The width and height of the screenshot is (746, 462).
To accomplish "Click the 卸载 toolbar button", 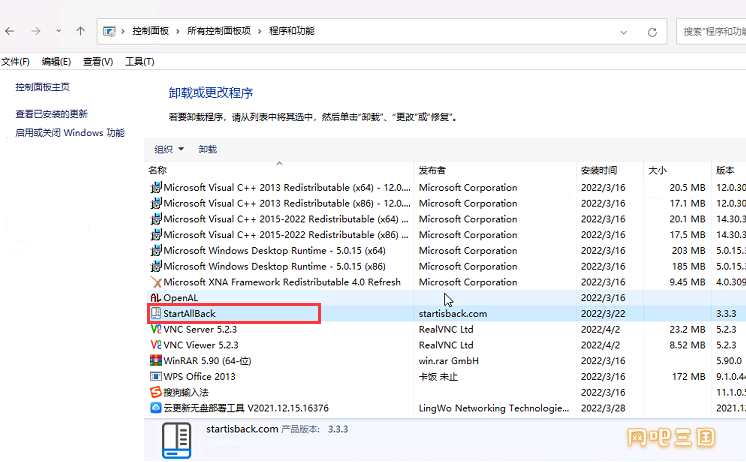I will point(207,149).
